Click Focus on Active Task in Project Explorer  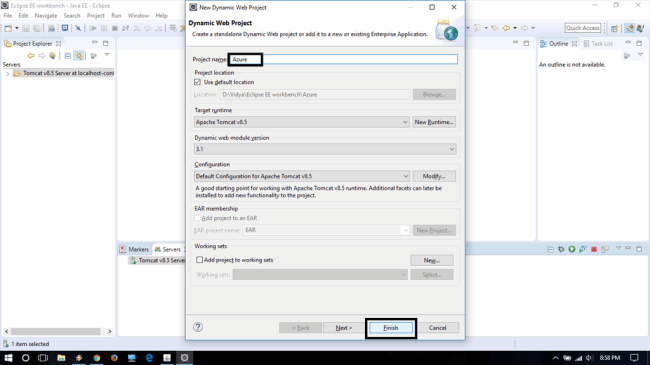(x=94, y=56)
